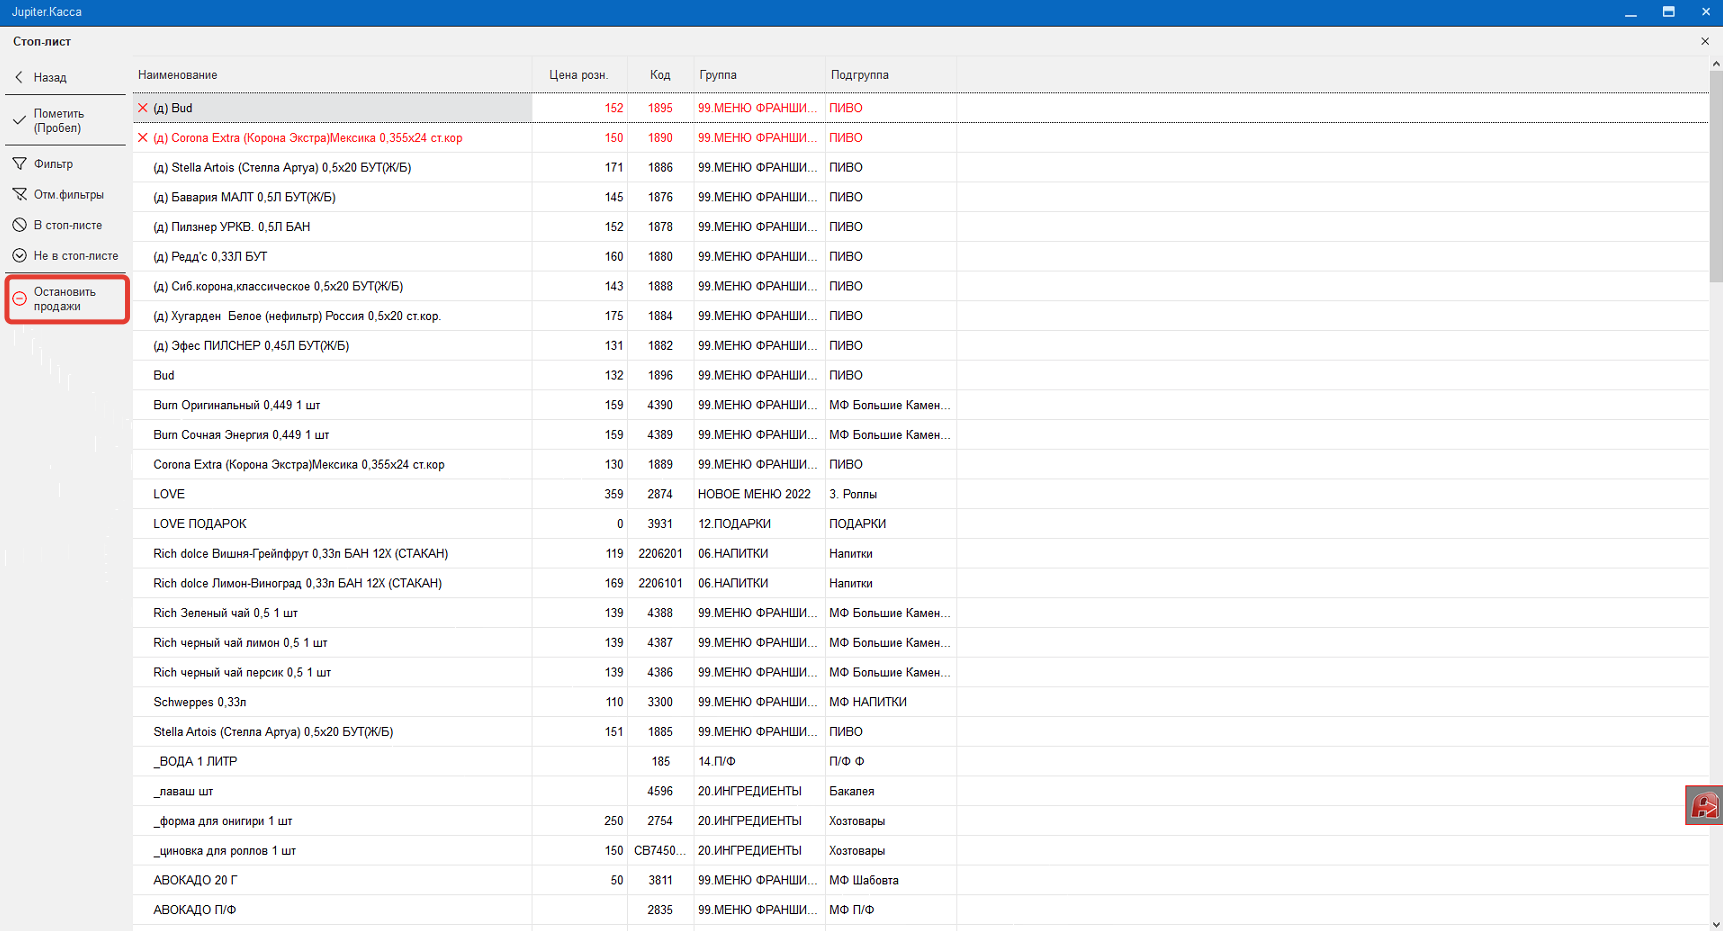The width and height of the screenshot is (1723, 931).
Task: Select Stella Artois row with code 1885
Action: pos(920,732)
